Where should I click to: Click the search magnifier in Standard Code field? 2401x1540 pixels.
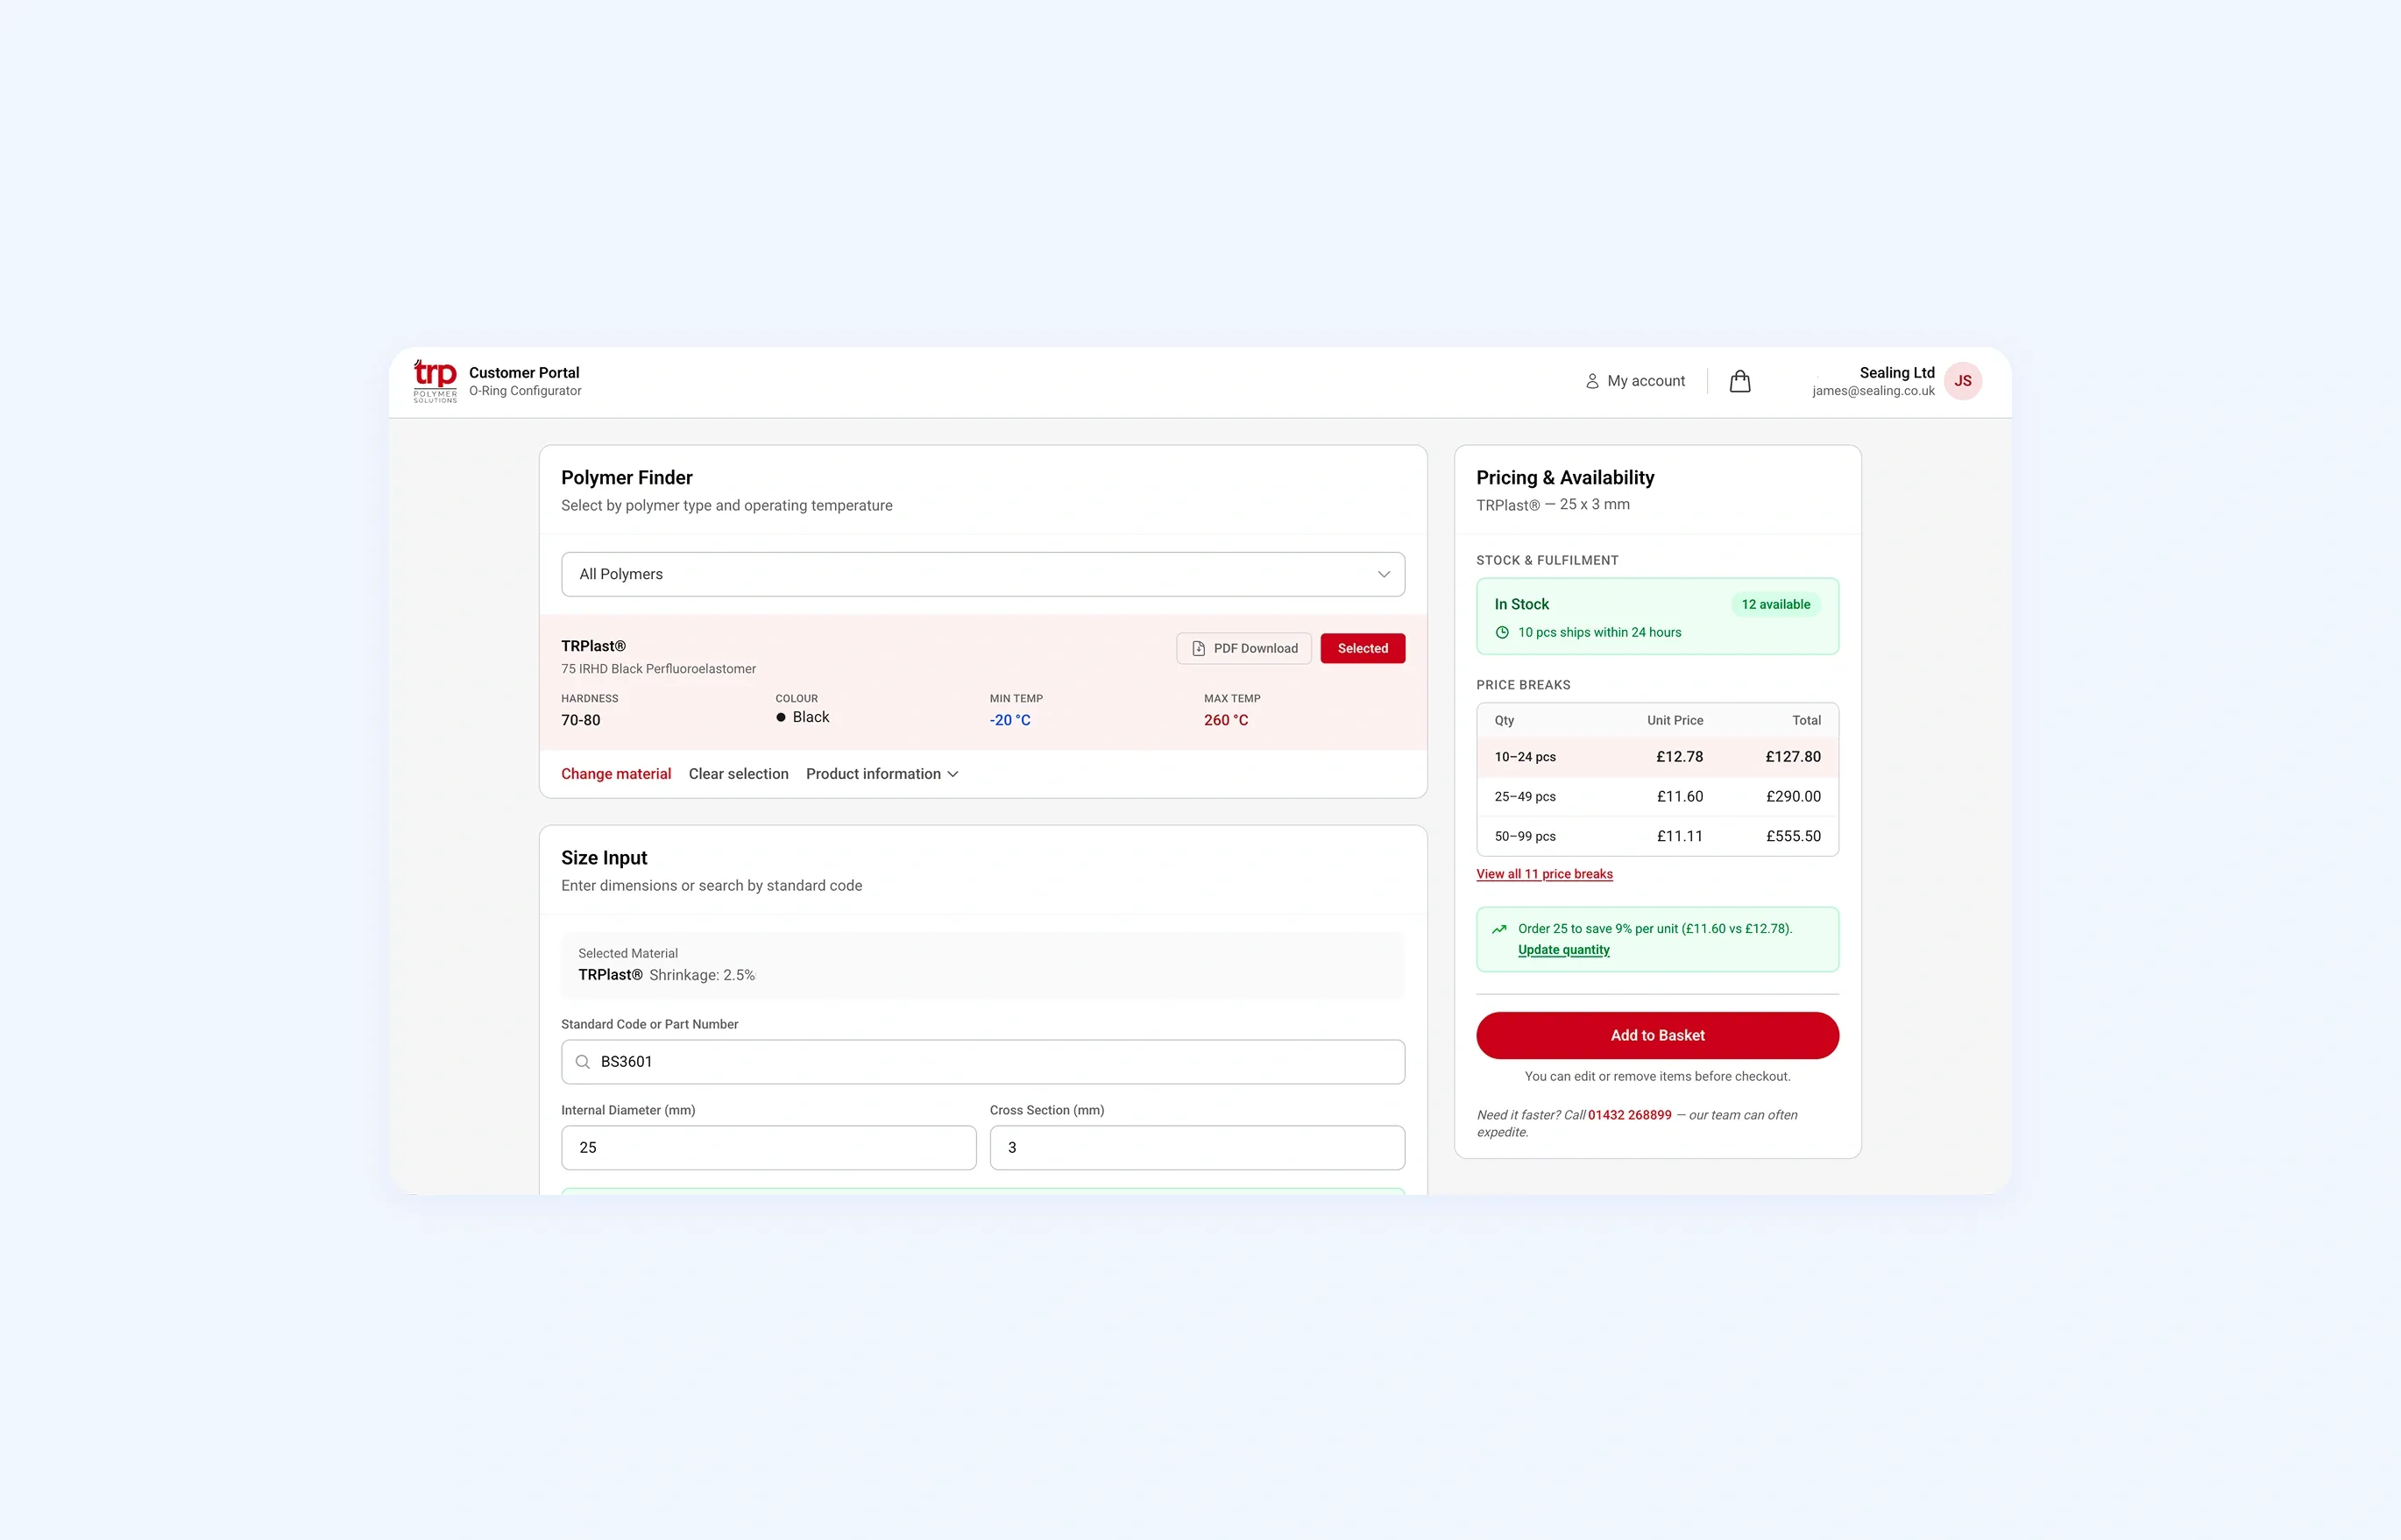click(583, 1062)
